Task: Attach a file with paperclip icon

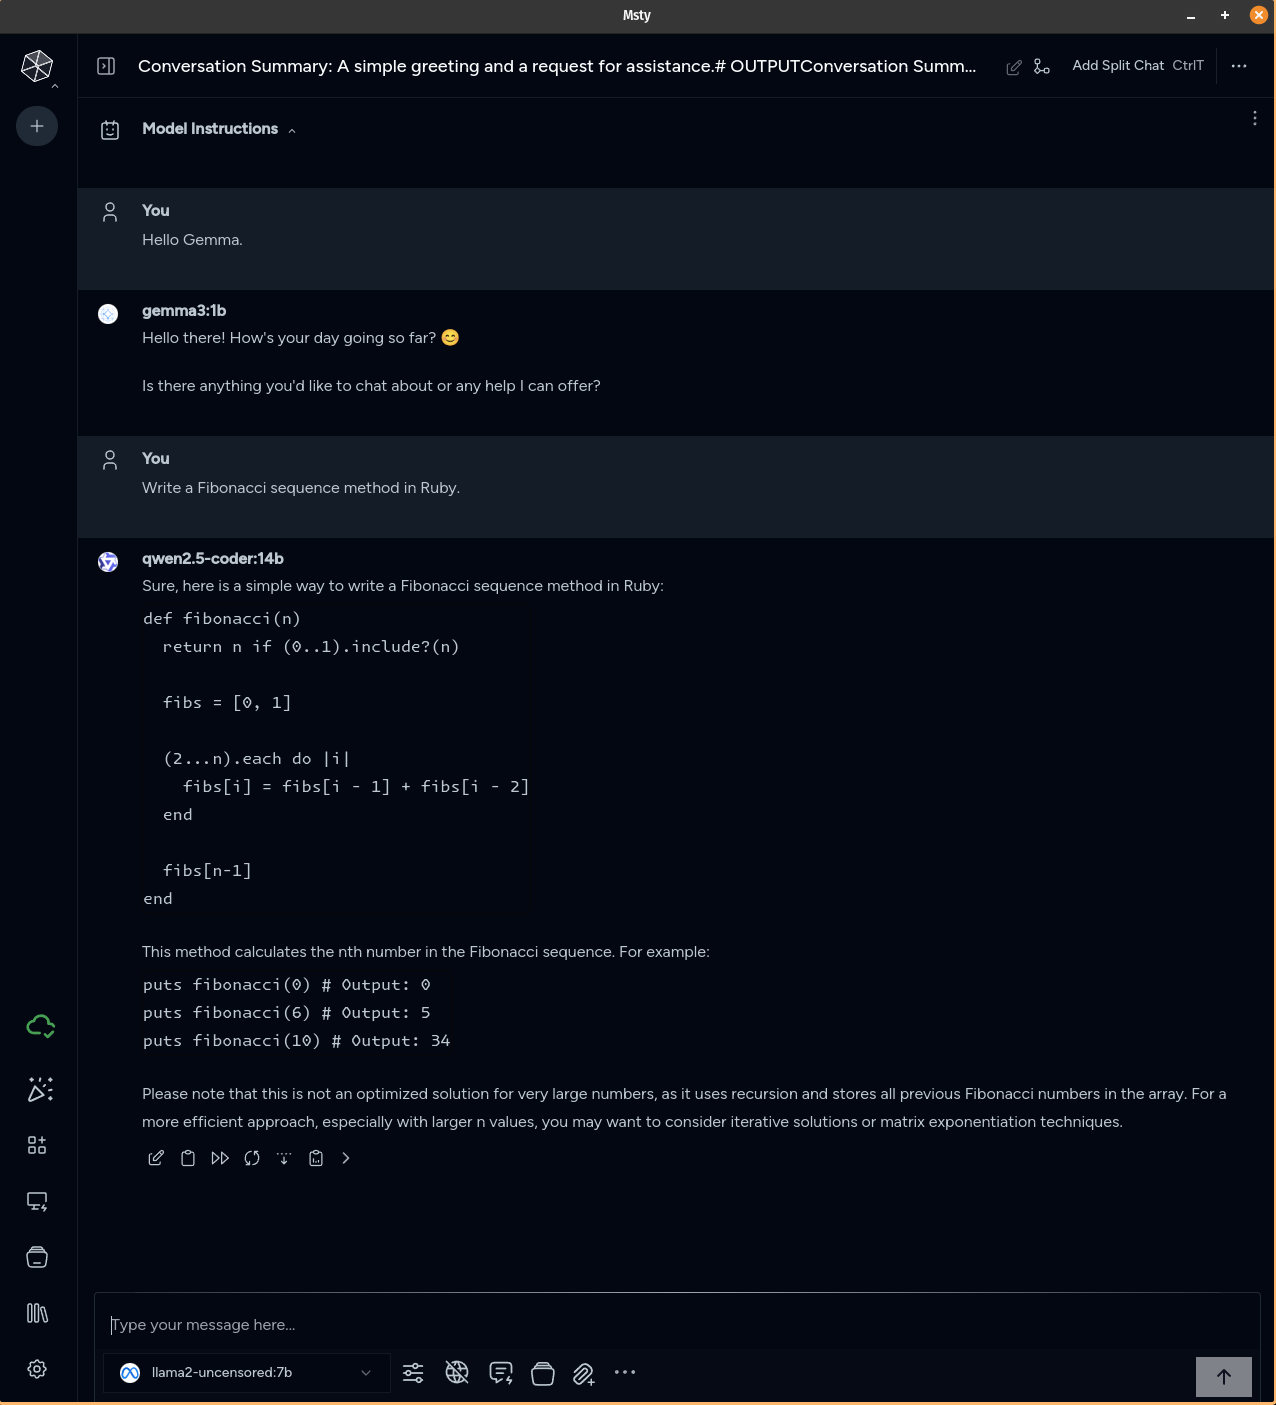Action: point(584,1374)
